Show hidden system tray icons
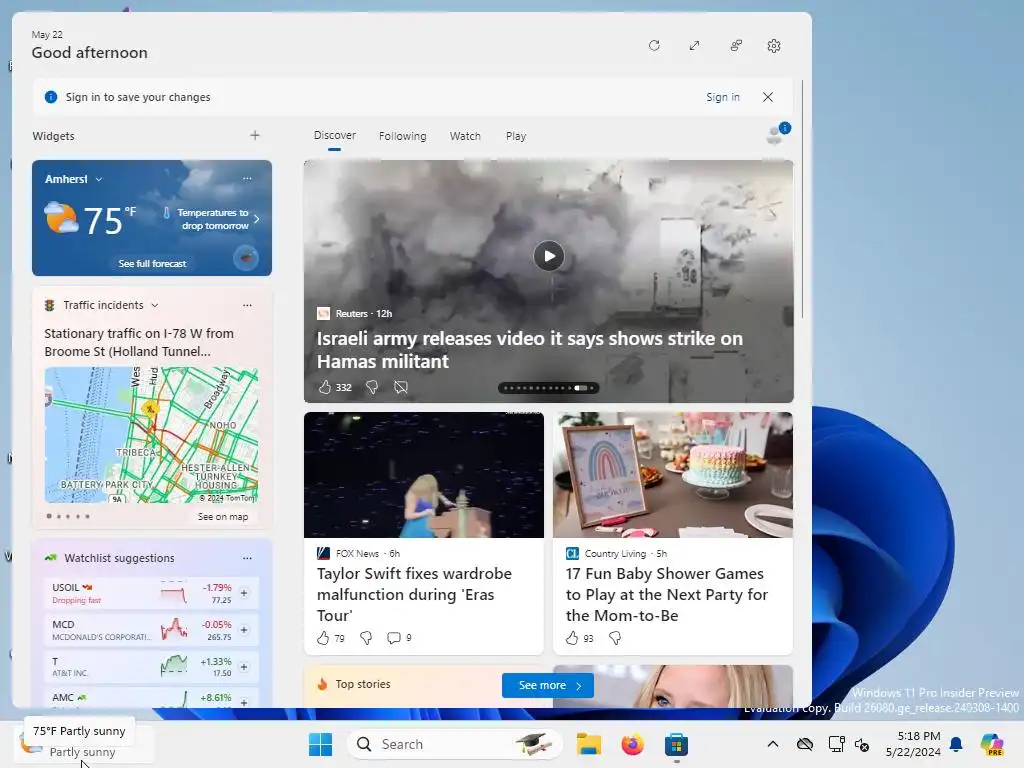 click(773, 744)
